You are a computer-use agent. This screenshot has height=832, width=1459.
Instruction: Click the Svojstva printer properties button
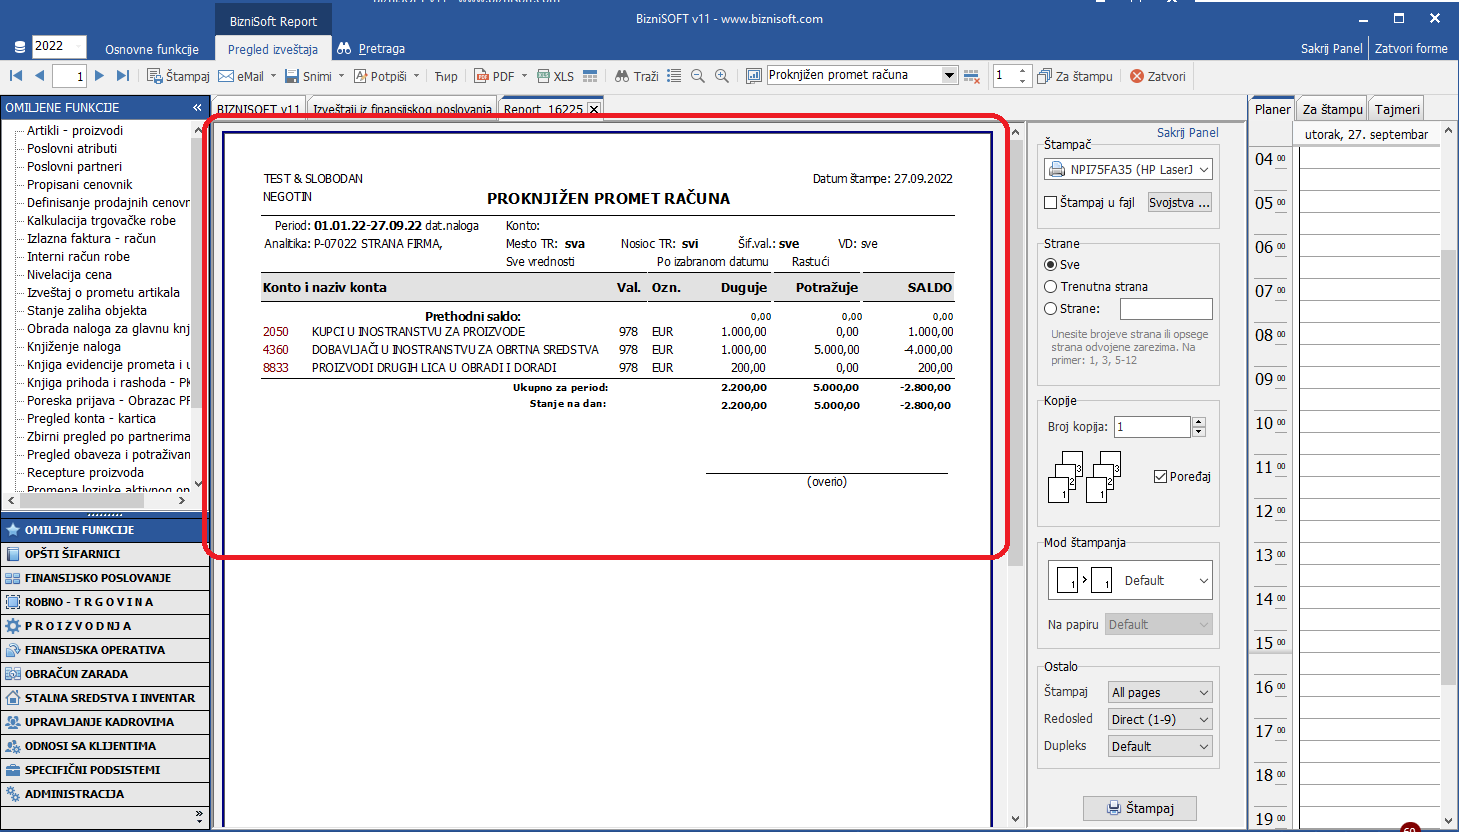1179,203
